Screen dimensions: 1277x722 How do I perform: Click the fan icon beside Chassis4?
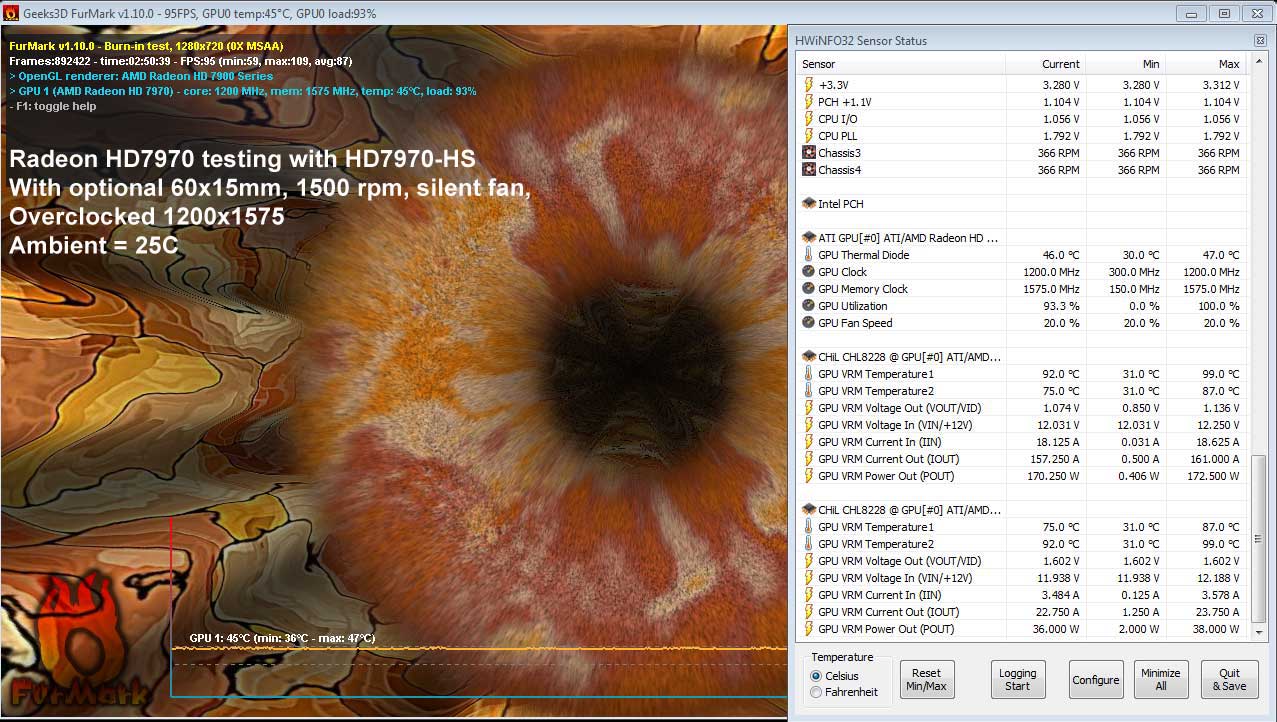click(x=809, y=170)
